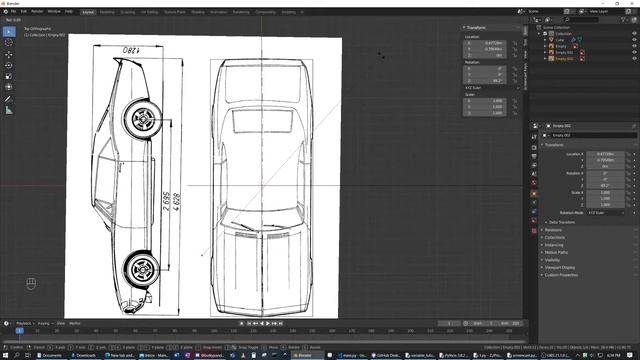
Task: Hide the Empty object in the outliner
Action: (x=634, y=46)
